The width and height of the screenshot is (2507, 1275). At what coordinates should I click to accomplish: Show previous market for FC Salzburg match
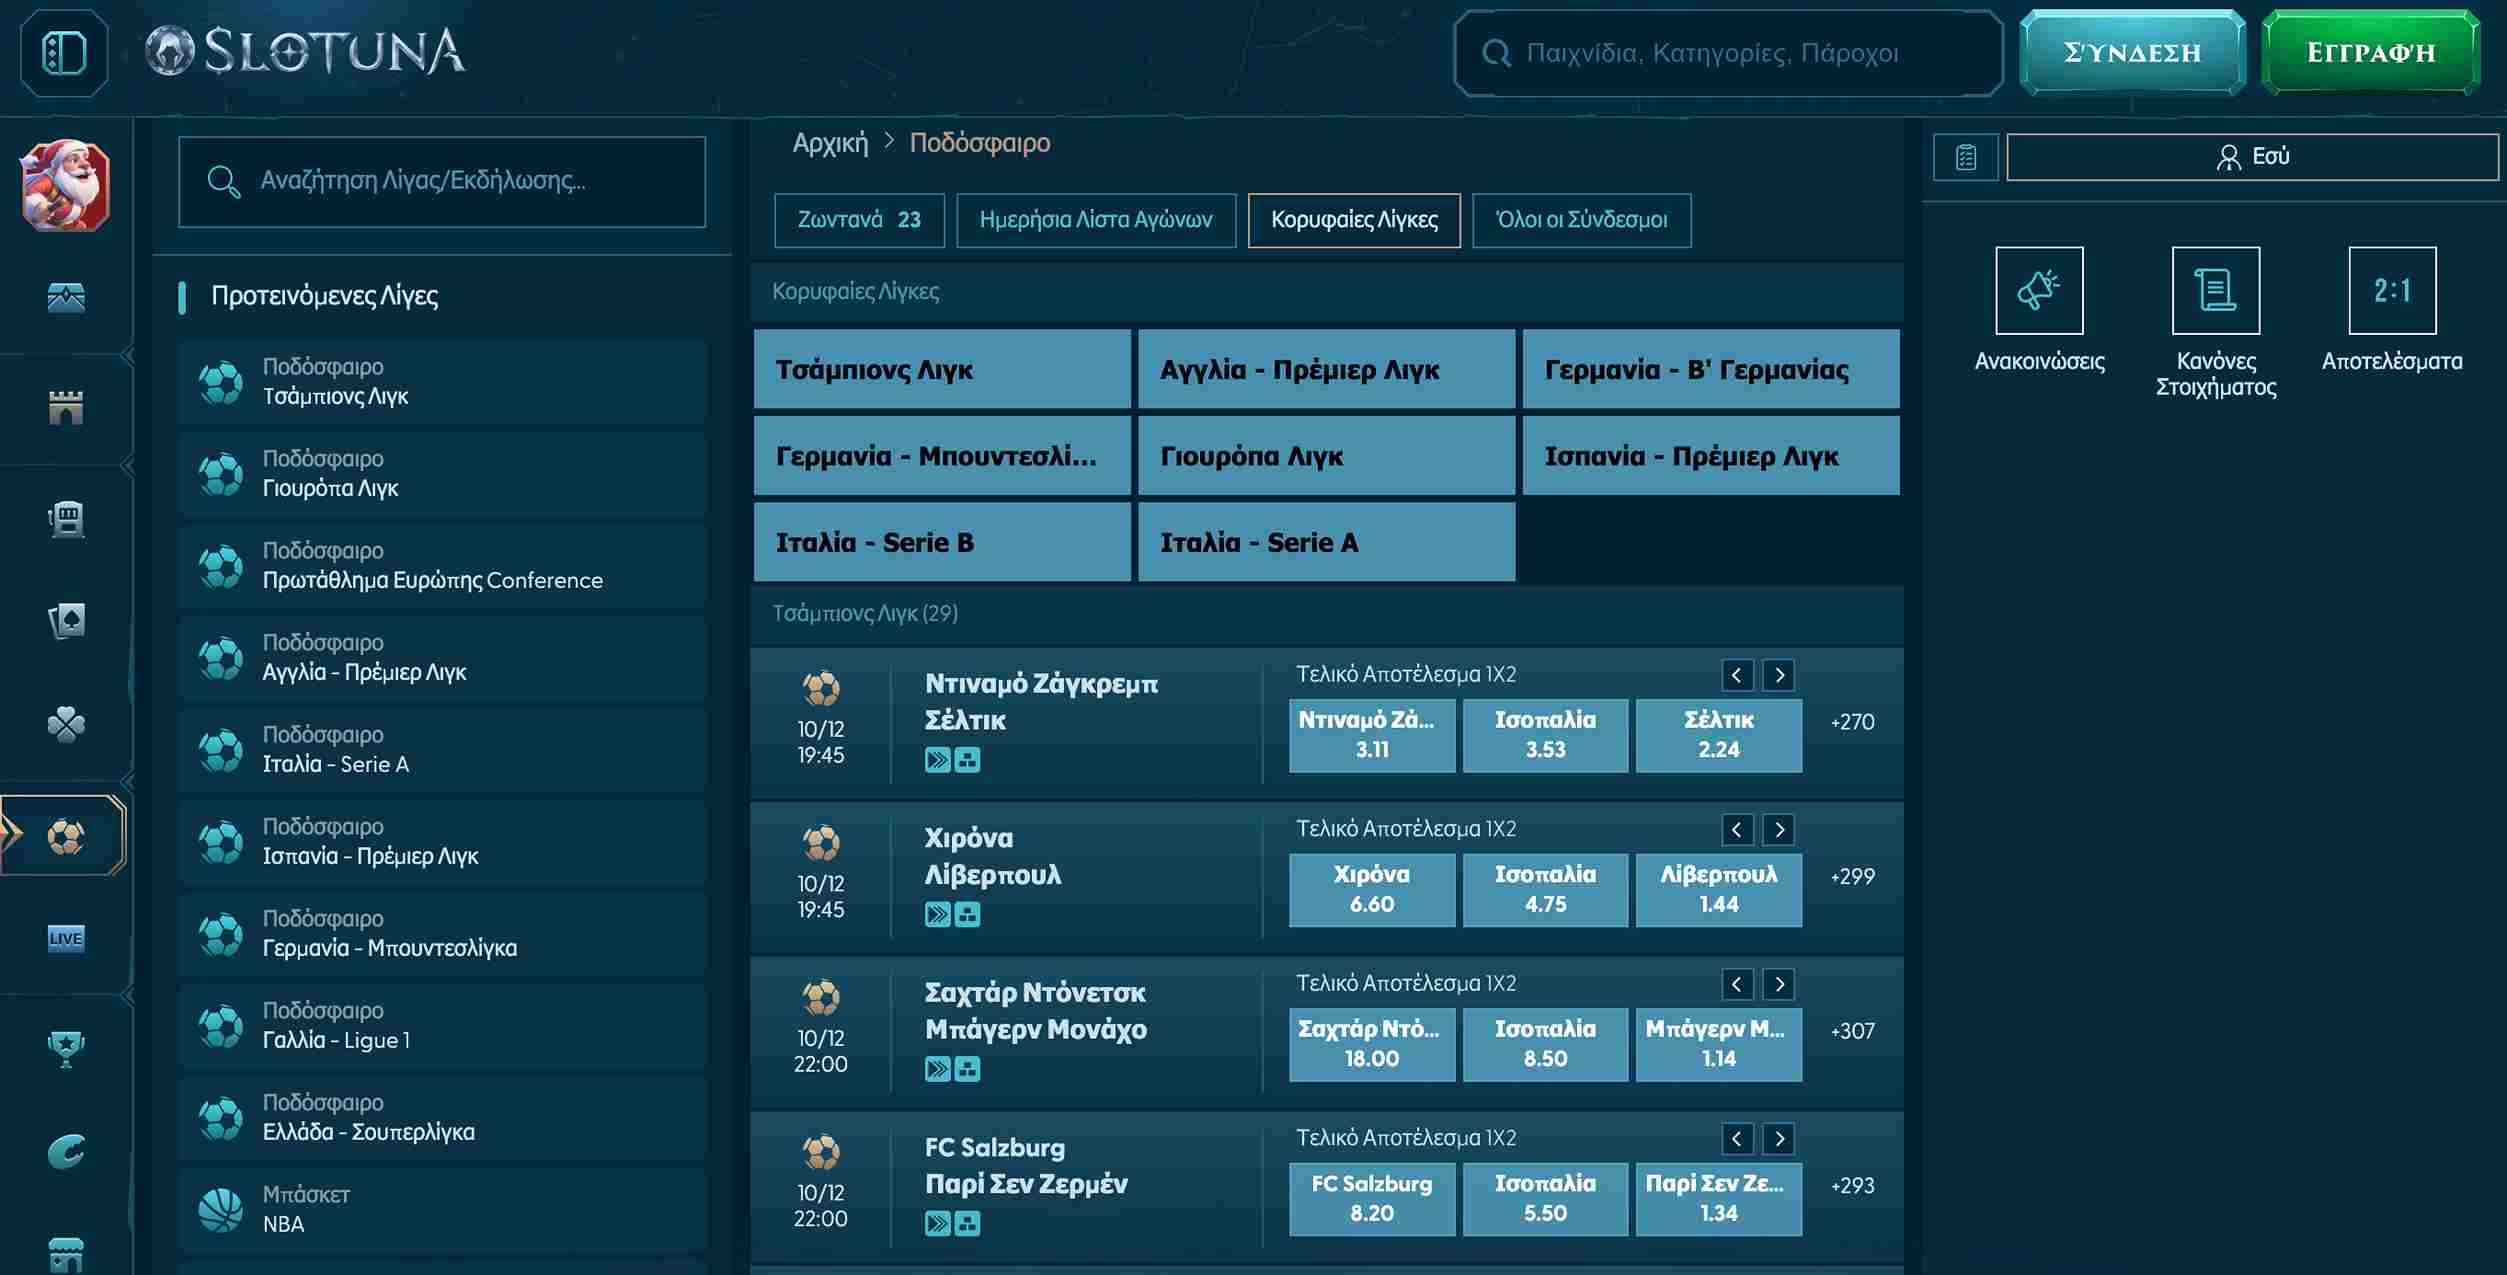pyautogui.click(x=1737, y=1138)
